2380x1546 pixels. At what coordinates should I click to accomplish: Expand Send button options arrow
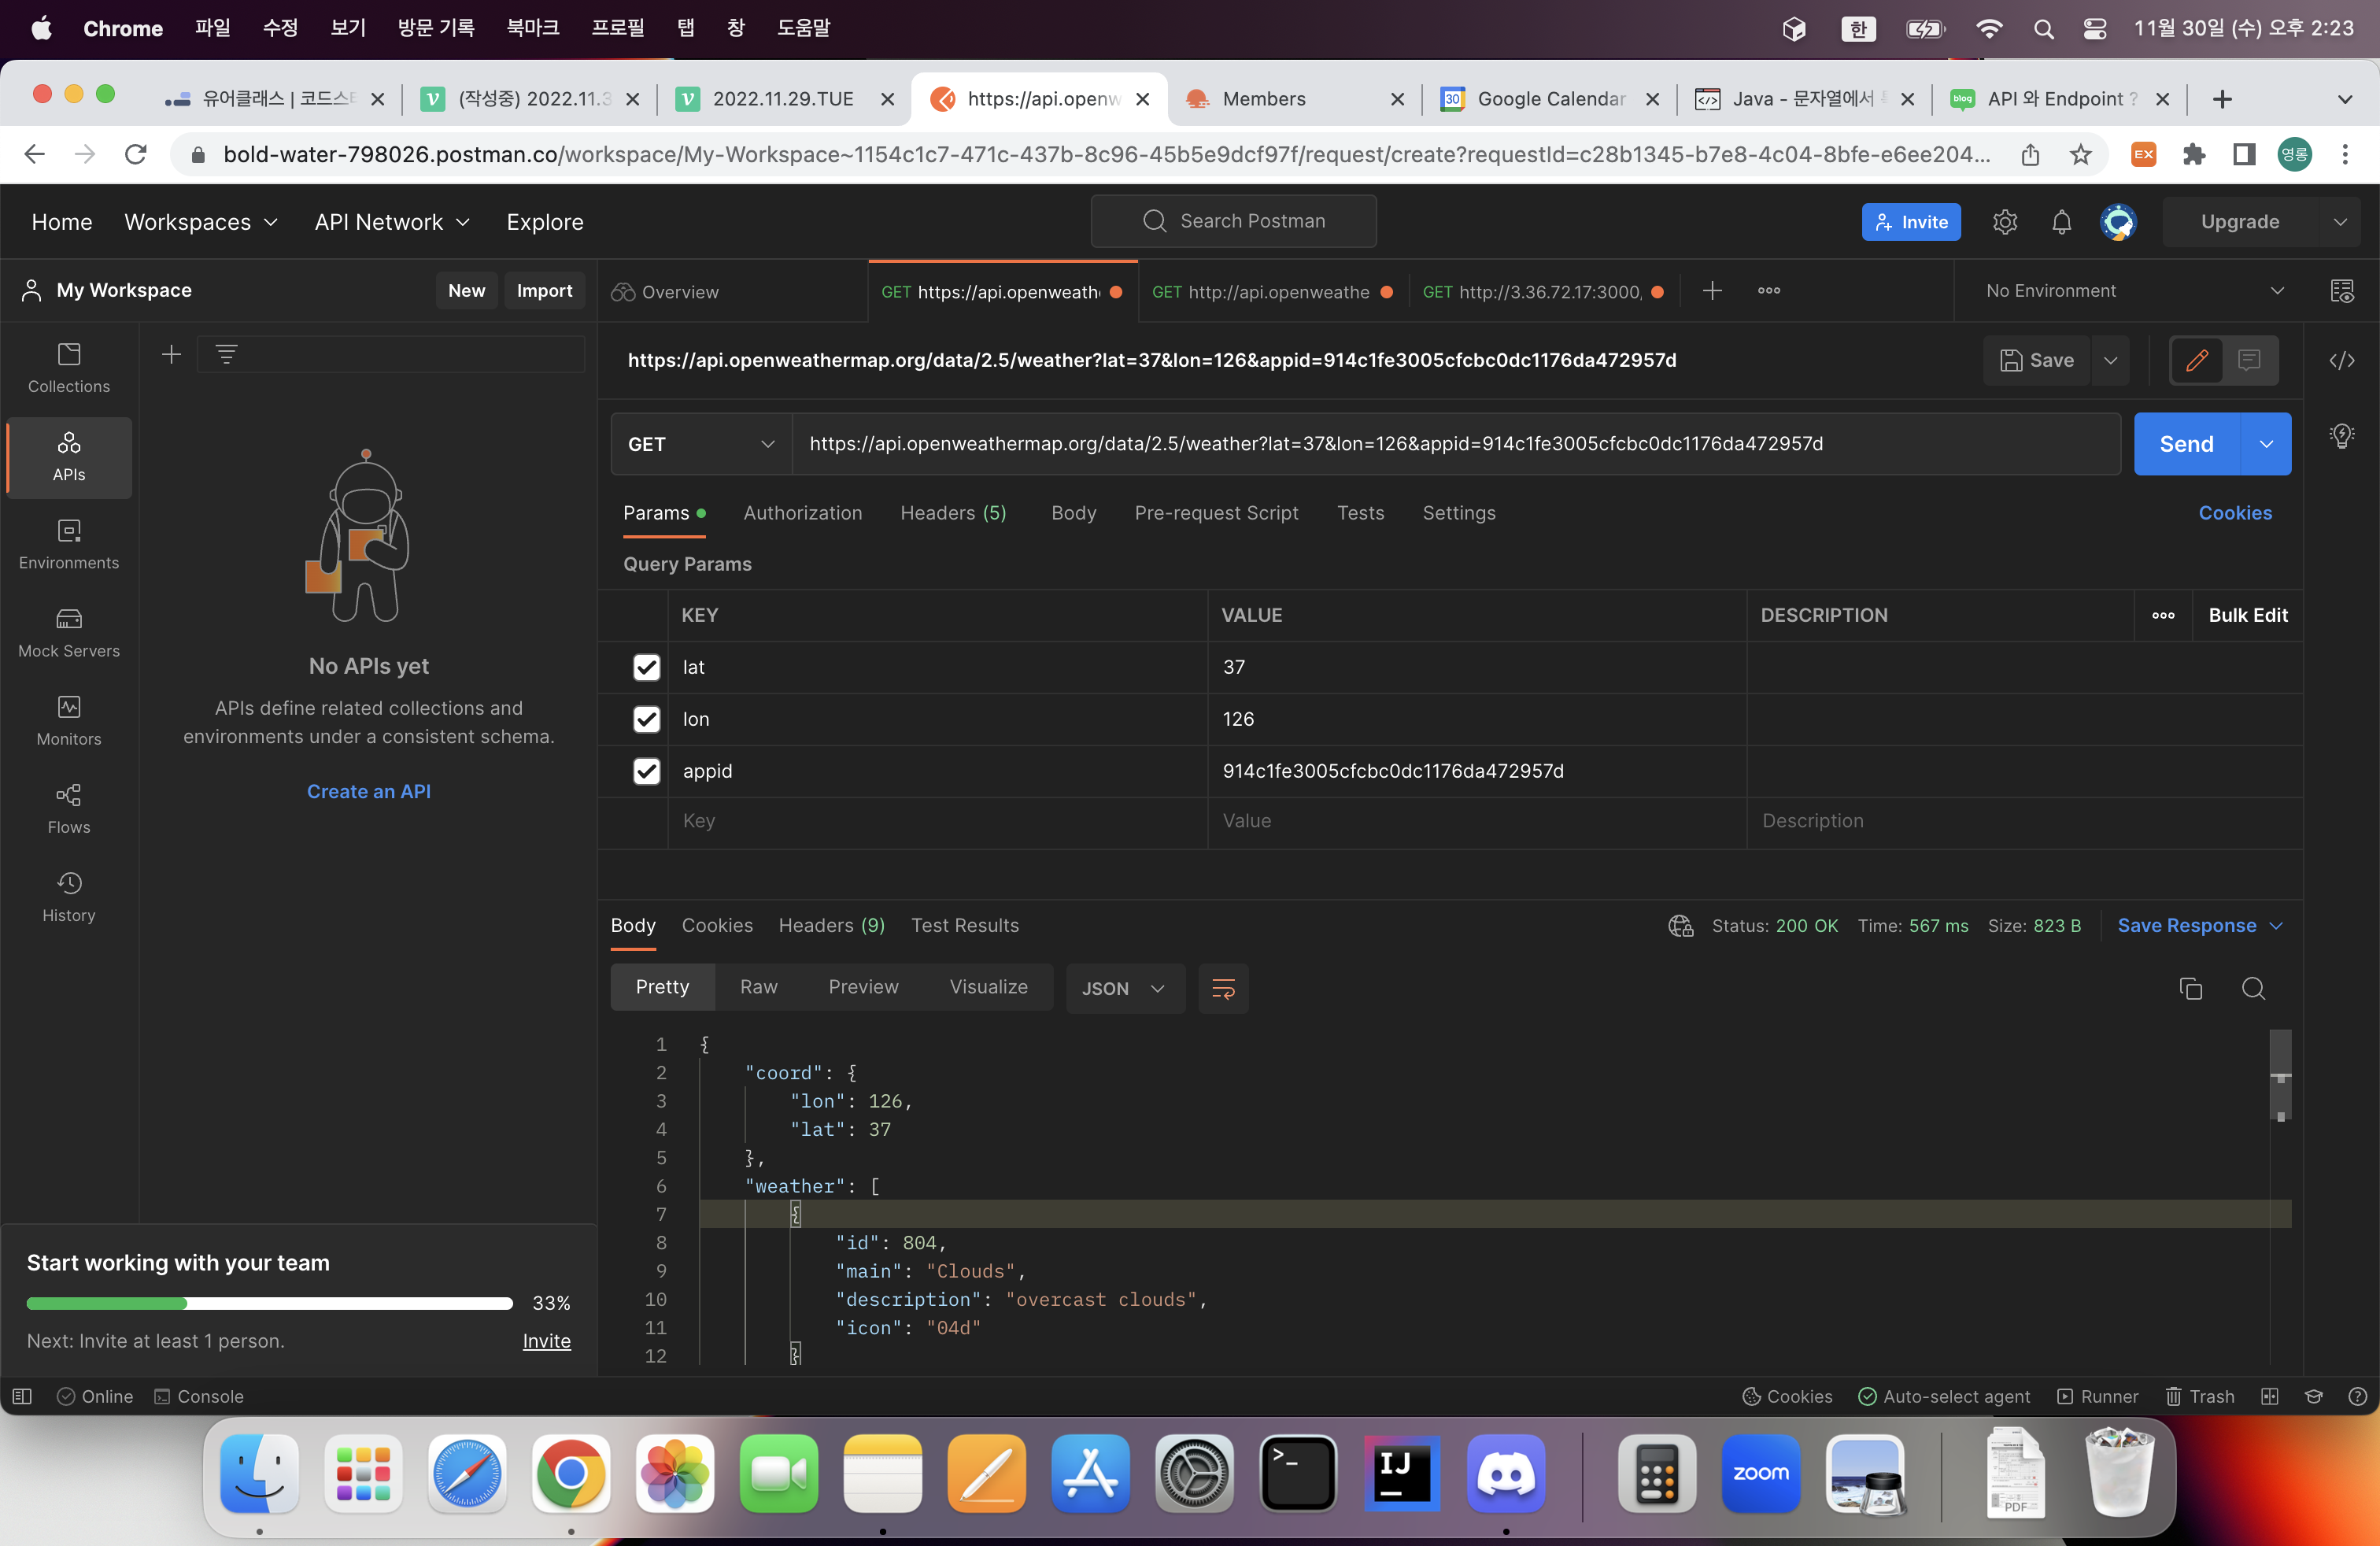coord(2266,444)
